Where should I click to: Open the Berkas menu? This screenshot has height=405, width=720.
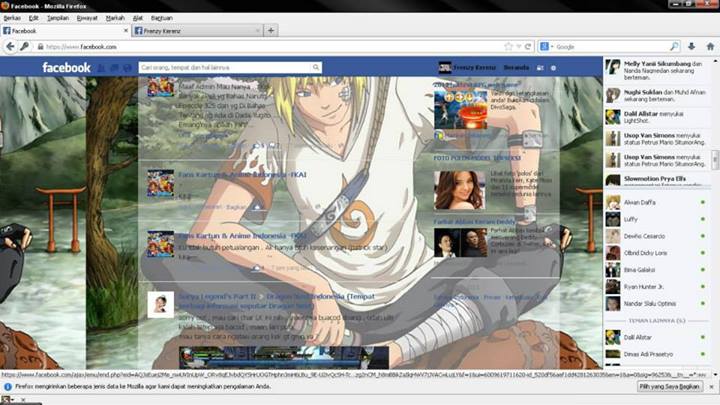pos(12,18)
